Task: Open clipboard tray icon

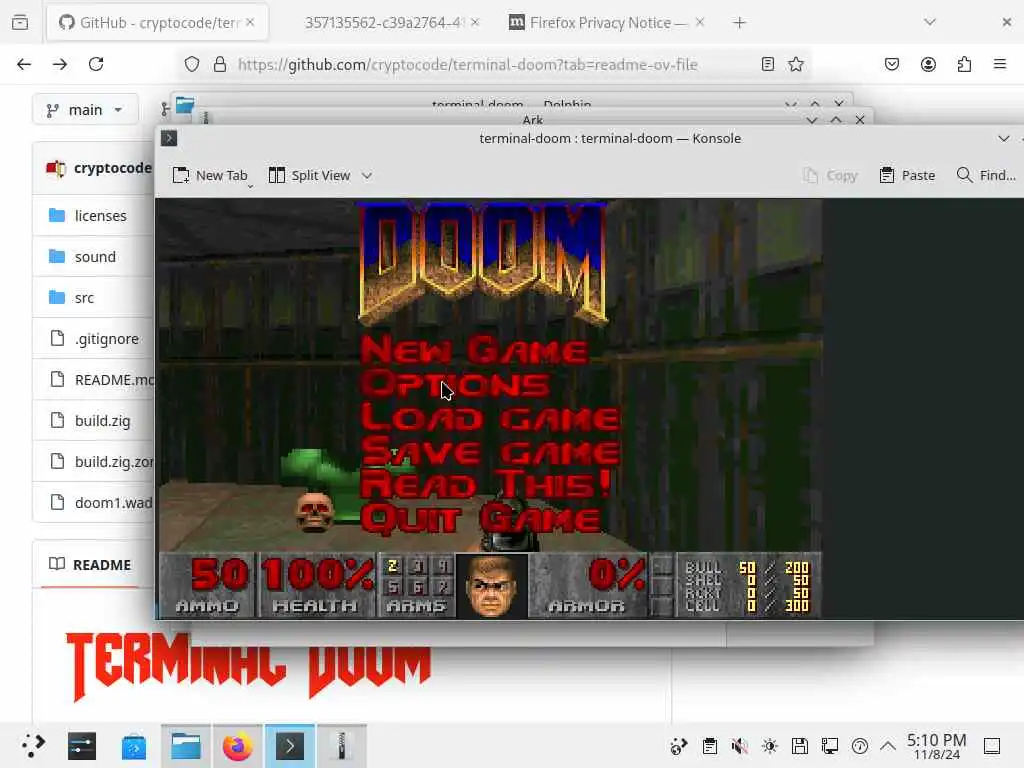Action: [x=710, y=746]
